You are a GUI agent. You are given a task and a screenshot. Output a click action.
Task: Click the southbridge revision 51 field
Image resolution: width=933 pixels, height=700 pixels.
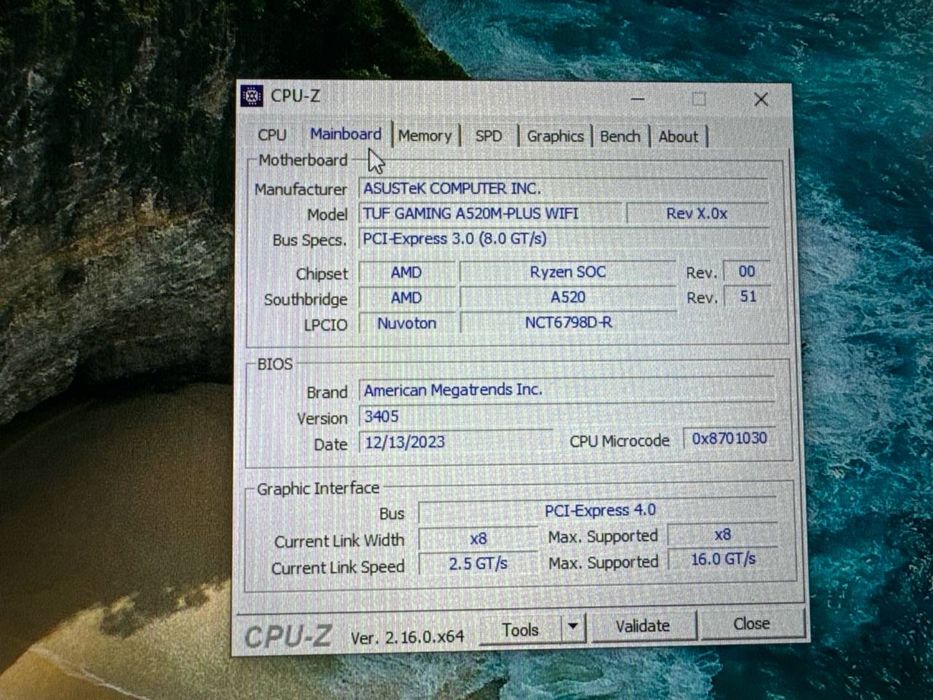[748, 296]
